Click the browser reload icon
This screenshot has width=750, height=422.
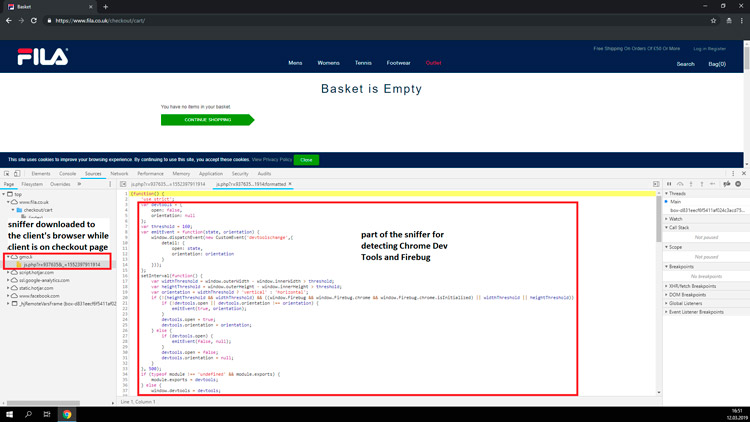(34, 20)
